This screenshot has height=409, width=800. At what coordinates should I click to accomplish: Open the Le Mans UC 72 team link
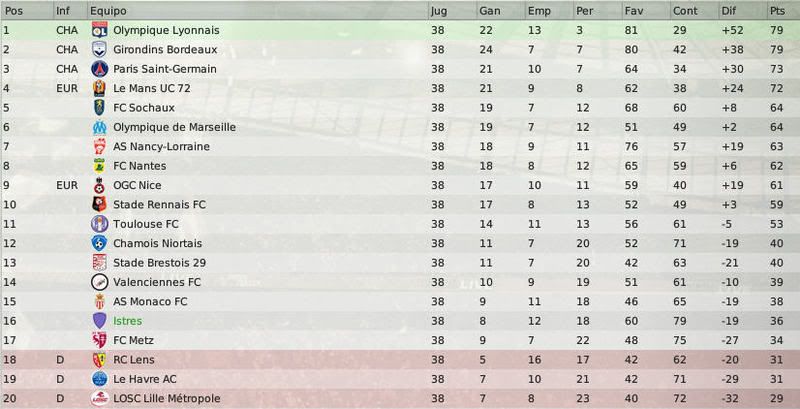152,88
